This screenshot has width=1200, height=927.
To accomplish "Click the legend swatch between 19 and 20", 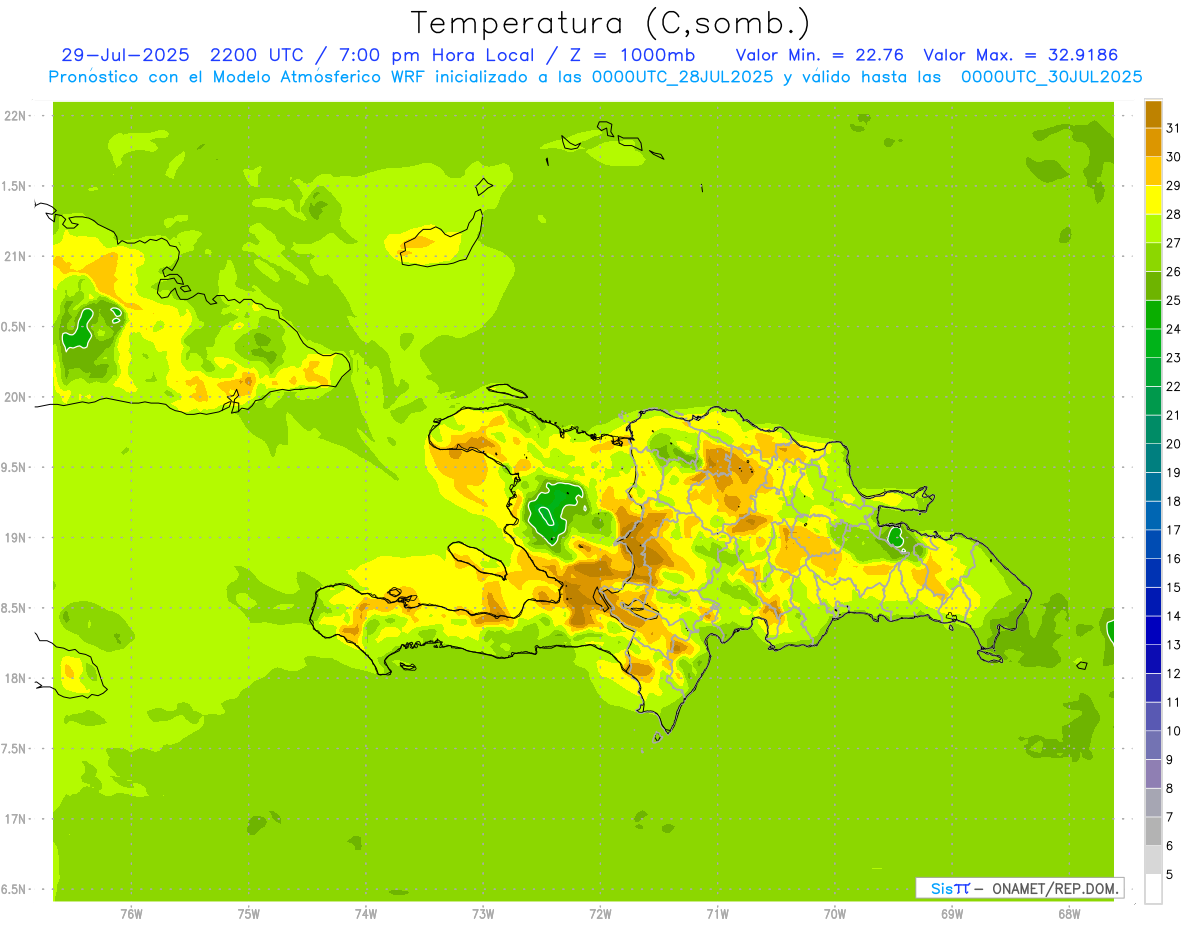I will [1153, 458].
